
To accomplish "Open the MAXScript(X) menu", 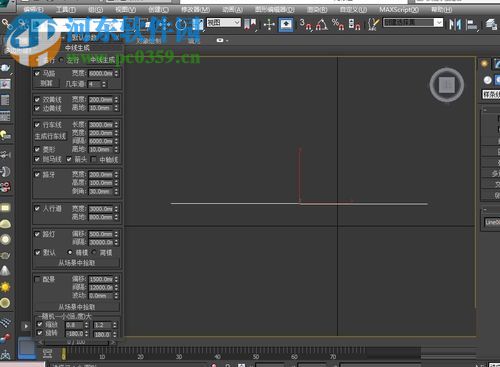I will pos(399,10).
